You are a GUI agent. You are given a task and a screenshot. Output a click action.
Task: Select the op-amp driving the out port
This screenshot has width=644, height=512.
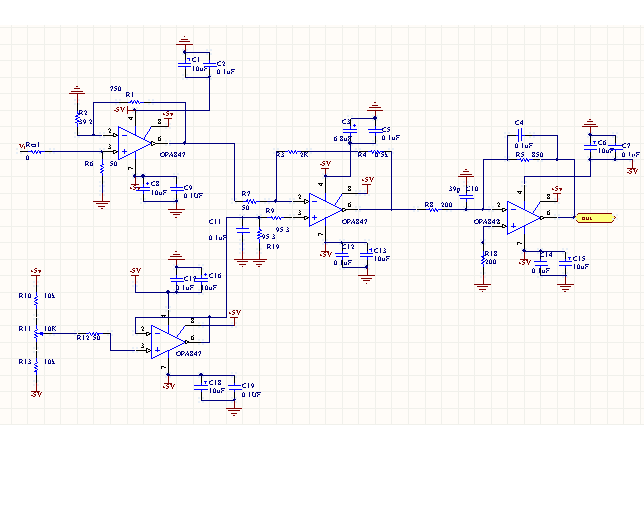pyautogui.click(x=524, y=218)
